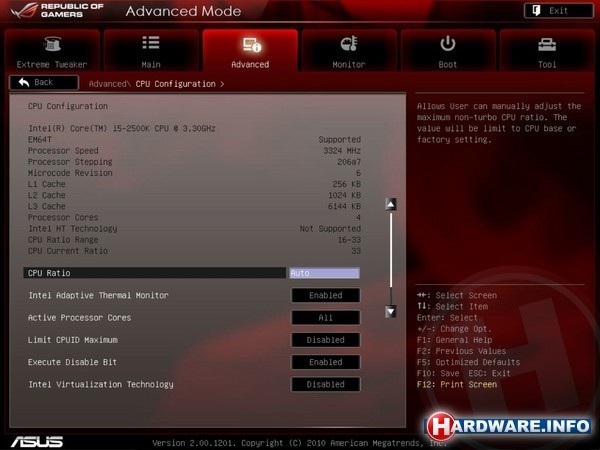Click the Execute Disable Bit label
Image resolution: width=600 pixels, height=450 pixels.
[x=72, y=362]
